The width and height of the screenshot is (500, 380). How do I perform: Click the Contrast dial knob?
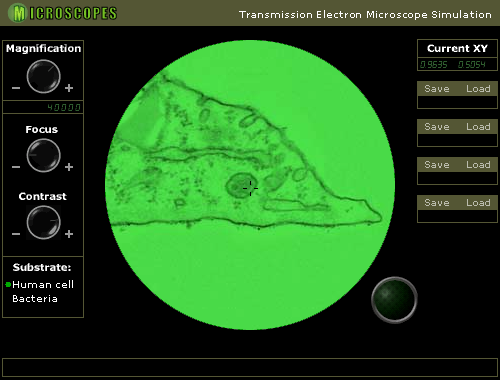(43, 222)
